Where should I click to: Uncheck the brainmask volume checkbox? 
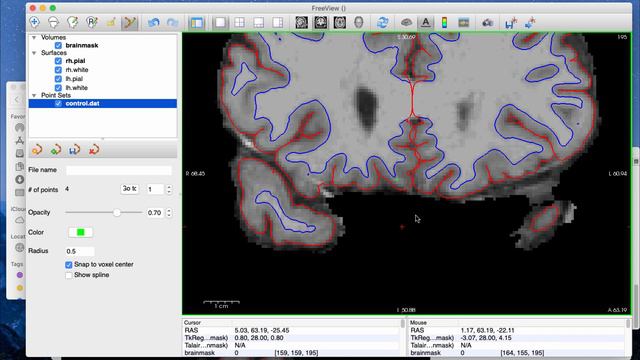(x=58, y=45)
